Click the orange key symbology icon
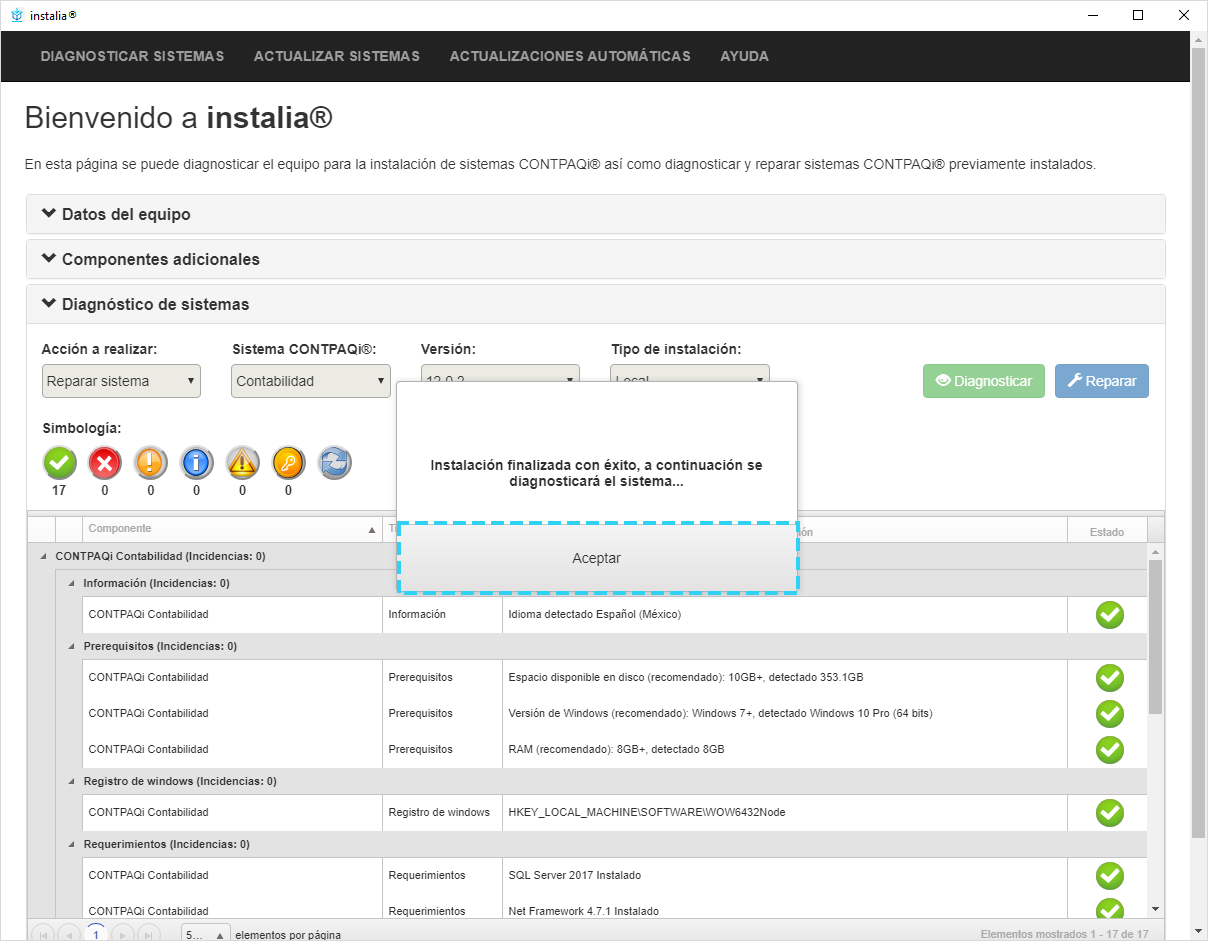The width and height of the screenshot is (1208, 941). point(289,463)
